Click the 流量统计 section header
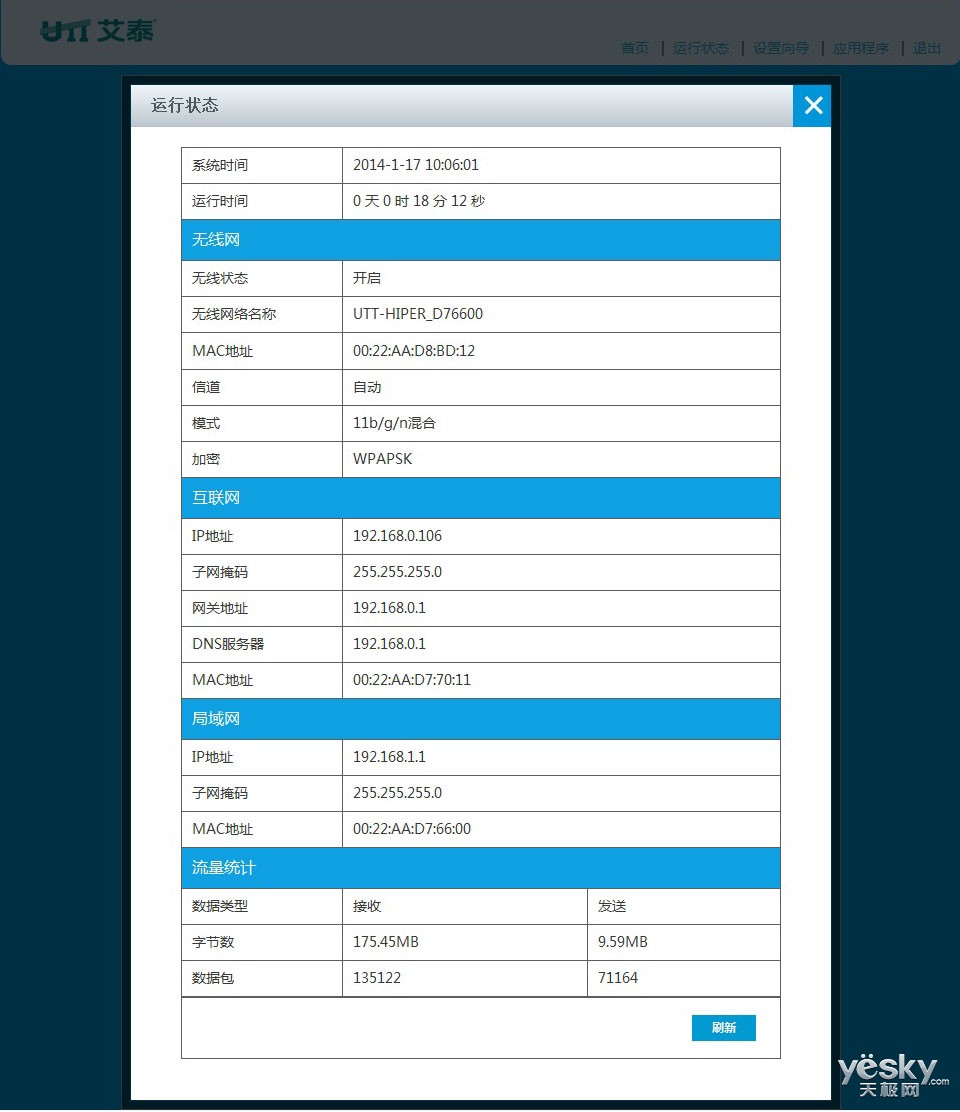The width and height of the screenshot is (960, 1112). point(481,868)
